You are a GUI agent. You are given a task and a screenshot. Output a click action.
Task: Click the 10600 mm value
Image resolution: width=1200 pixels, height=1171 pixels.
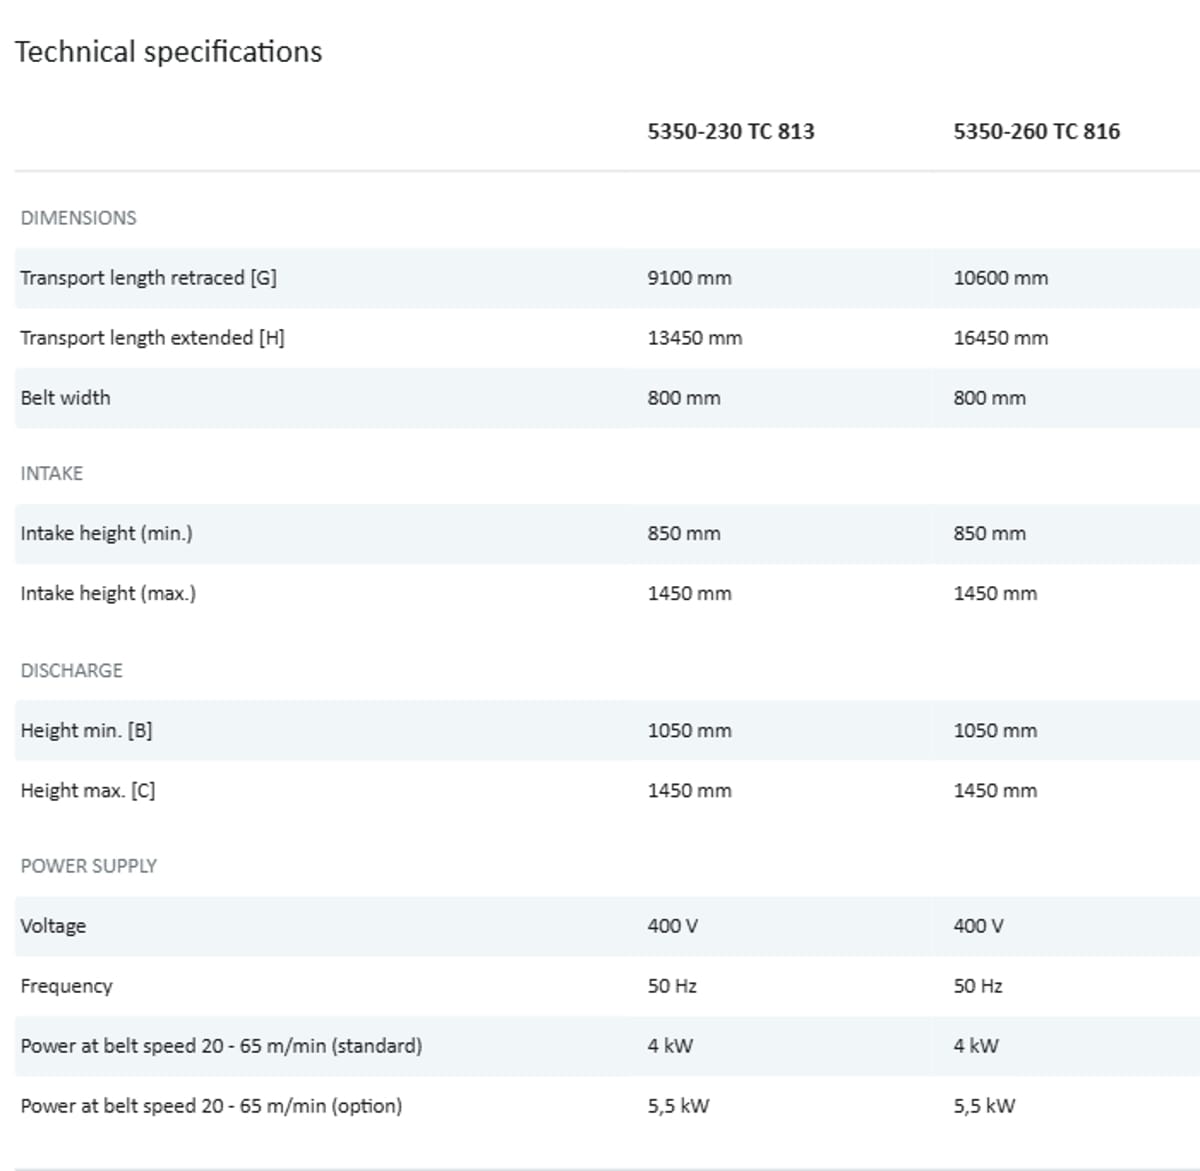[x=1000, y=278]
